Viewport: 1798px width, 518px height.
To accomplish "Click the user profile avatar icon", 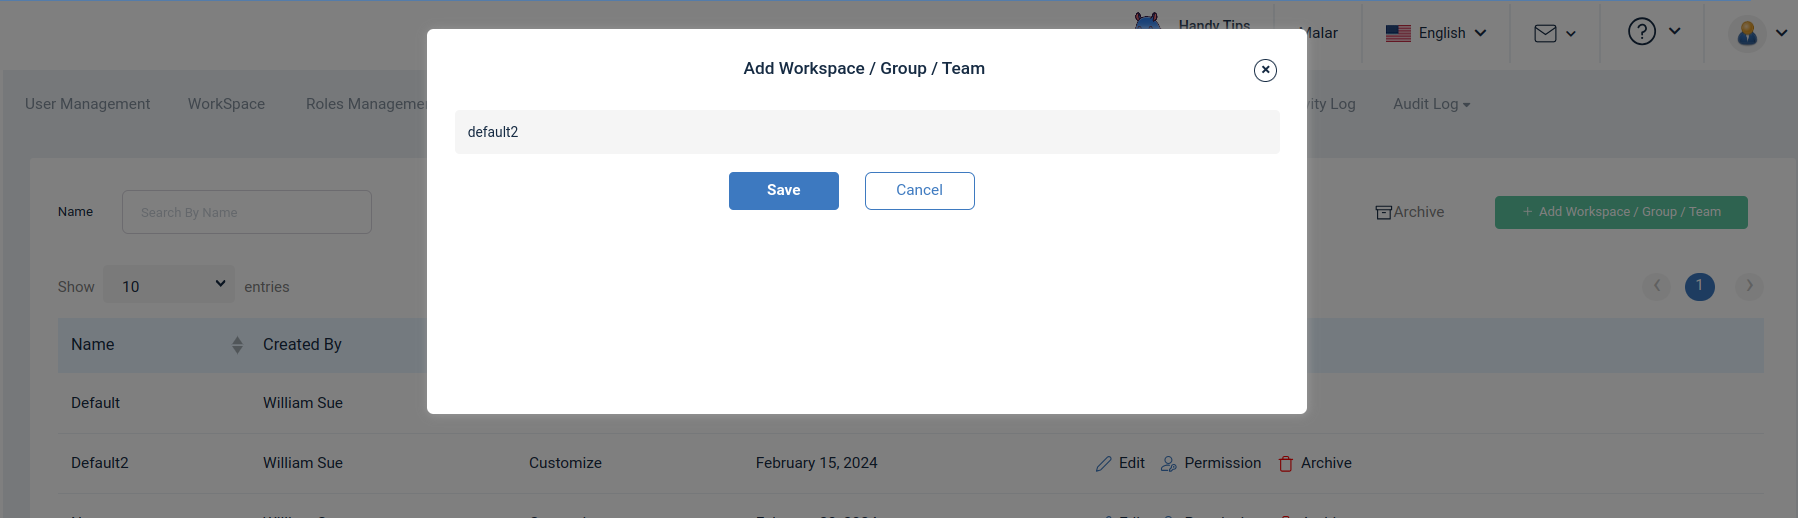I will [1748, 33].
